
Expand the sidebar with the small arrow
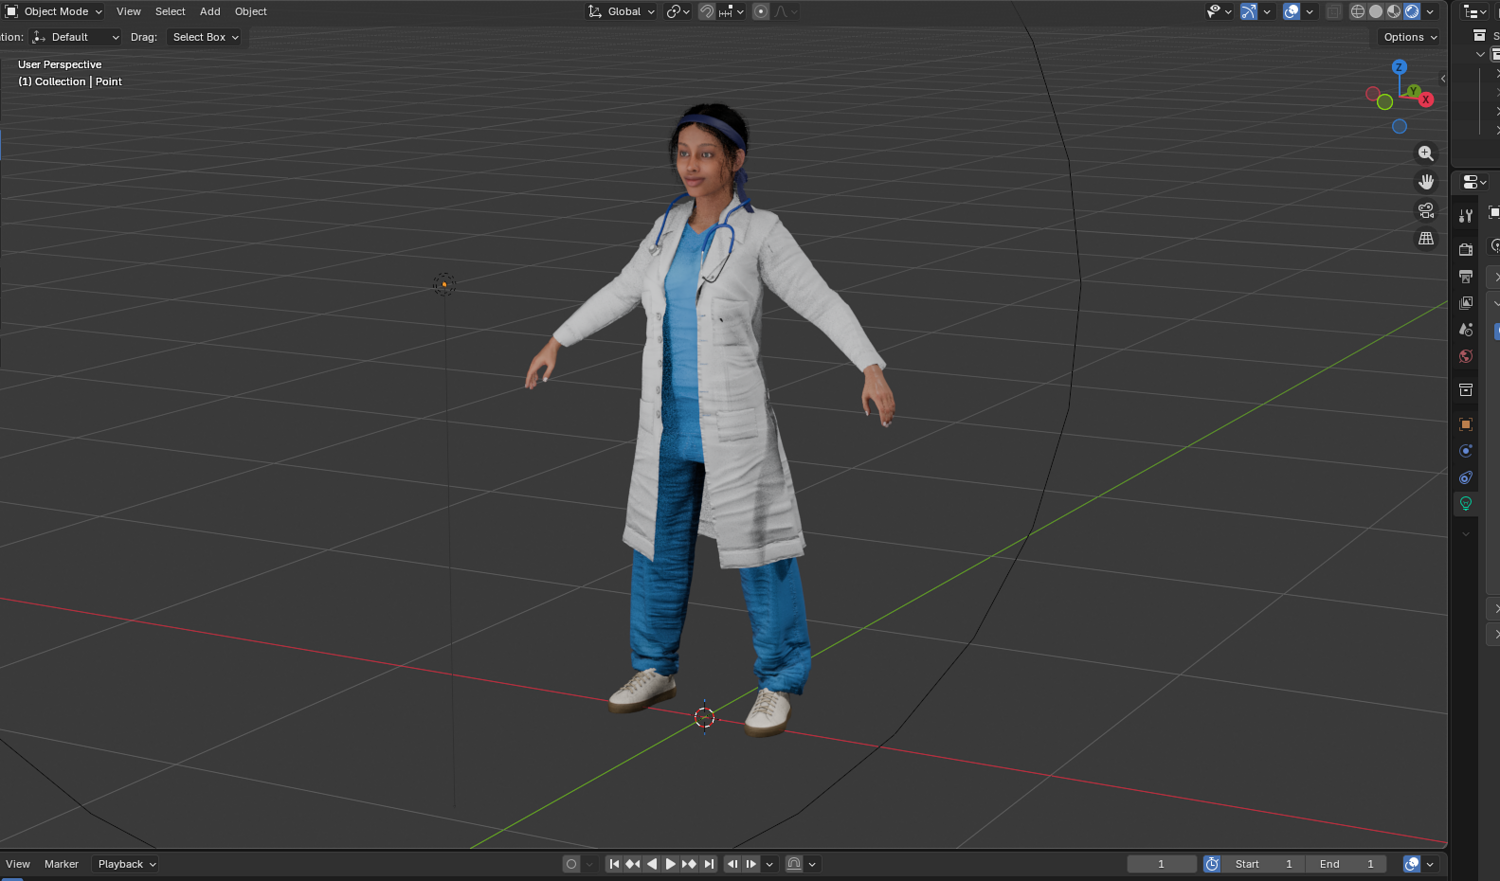1442,78
